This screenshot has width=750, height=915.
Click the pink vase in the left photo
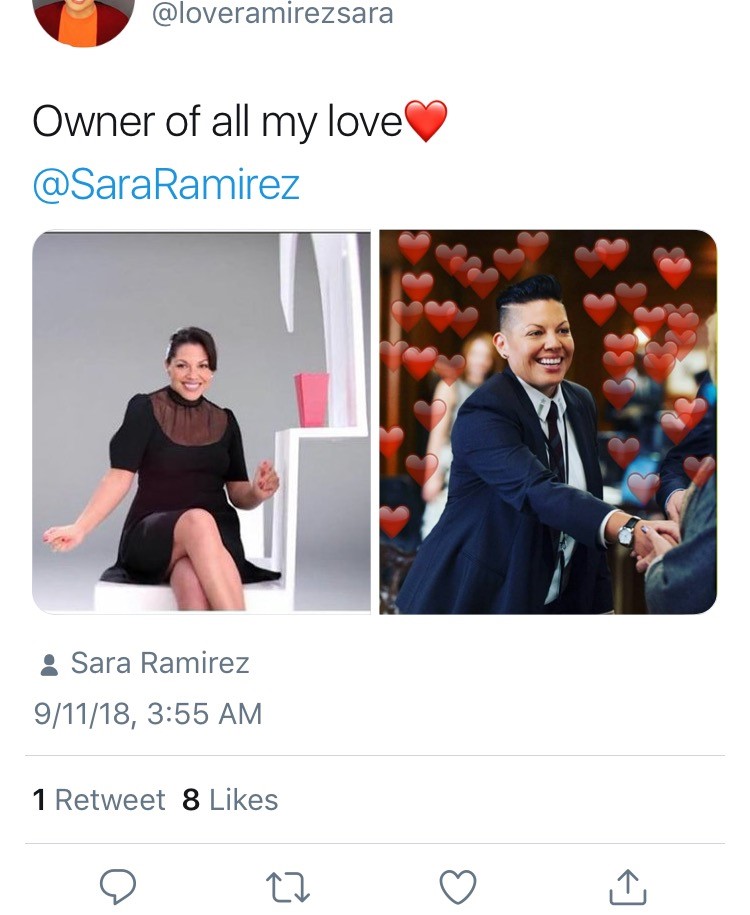pos(312,398)
